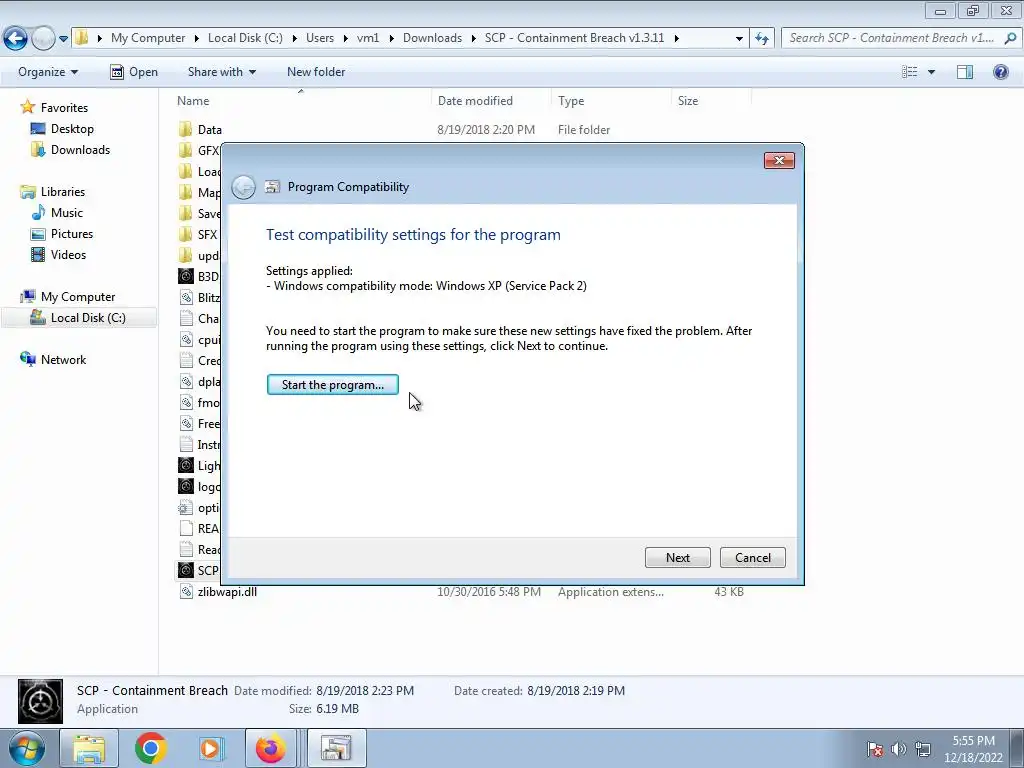Launch Firefox from the taskbar

[x=270, y=748]
